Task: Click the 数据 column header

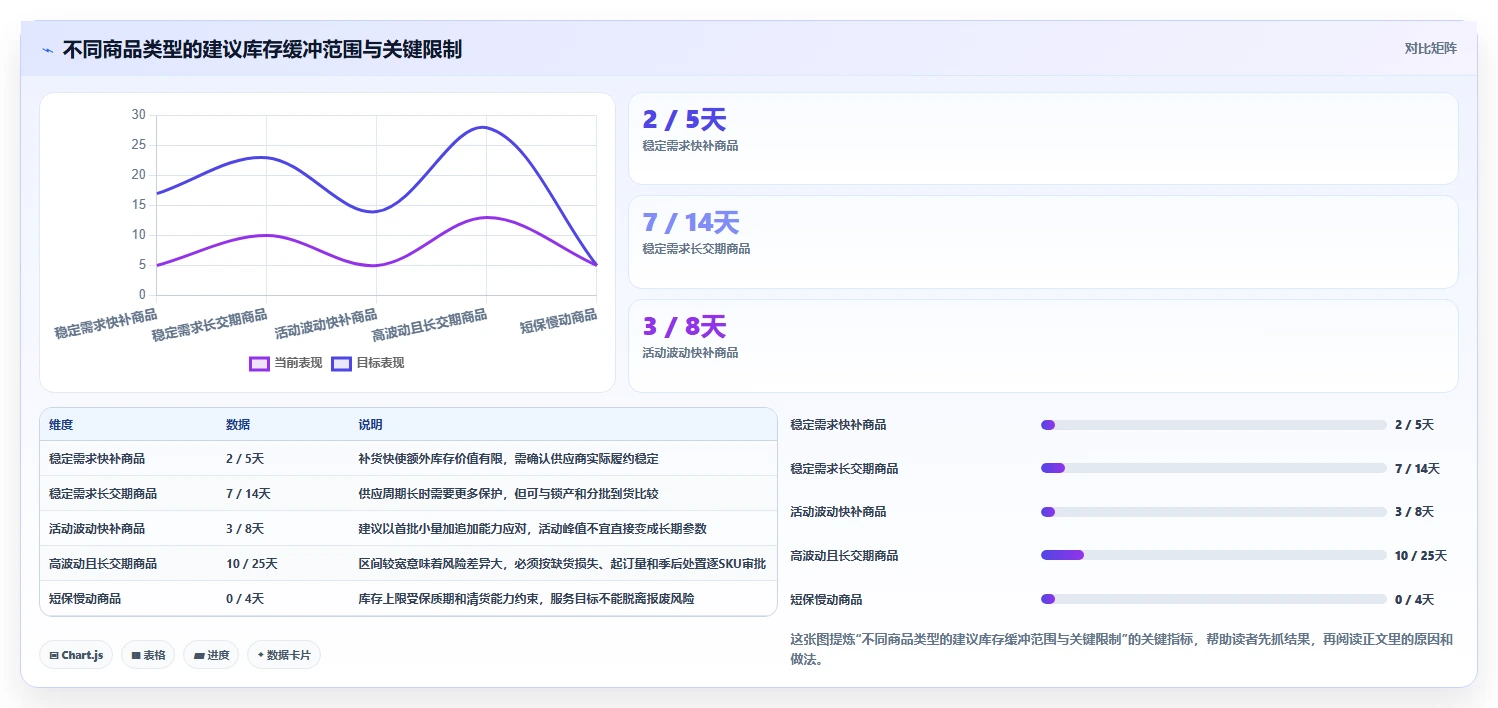Action: [x=238, y=425]
